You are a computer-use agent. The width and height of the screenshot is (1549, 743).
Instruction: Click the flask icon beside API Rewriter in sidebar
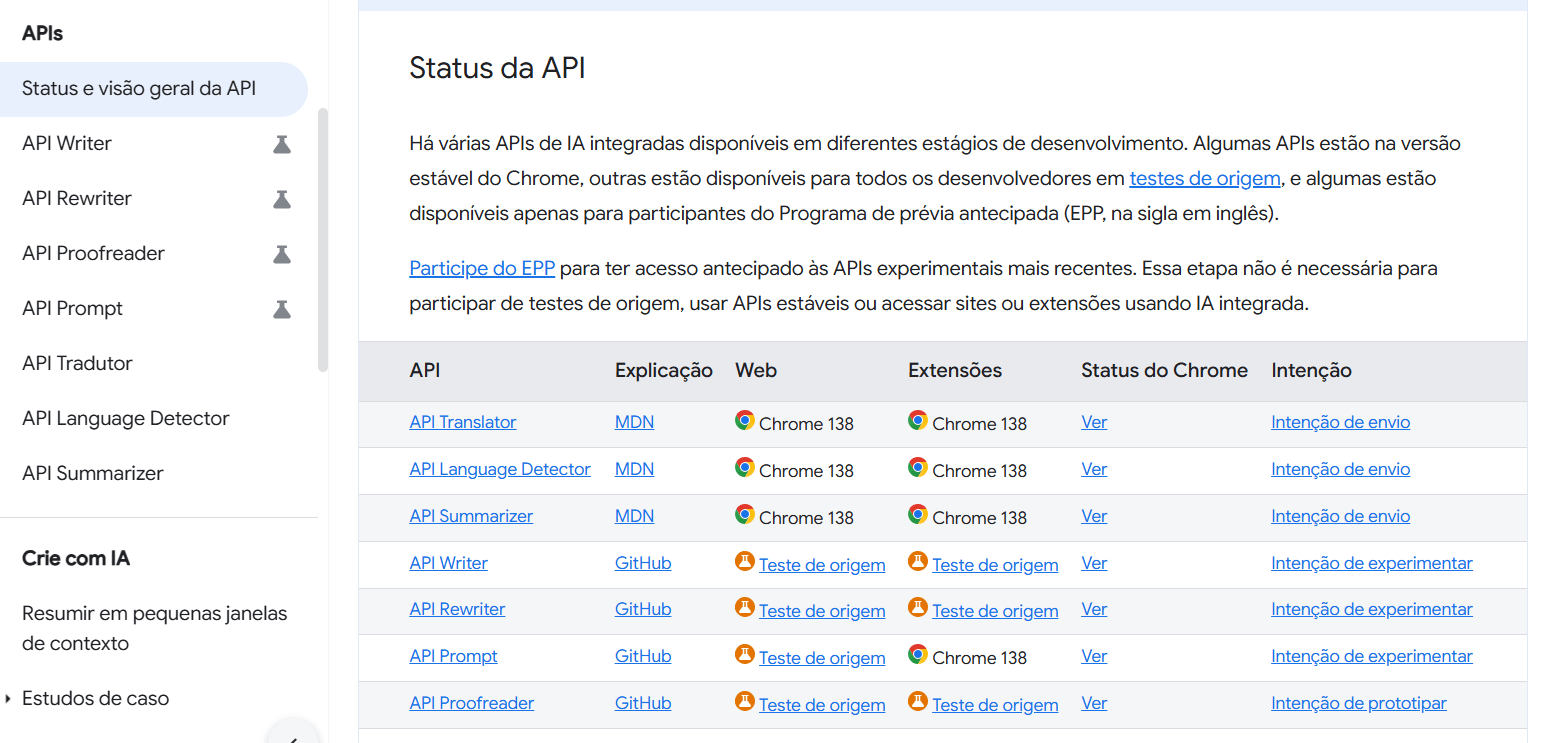(x=282, y=199)
